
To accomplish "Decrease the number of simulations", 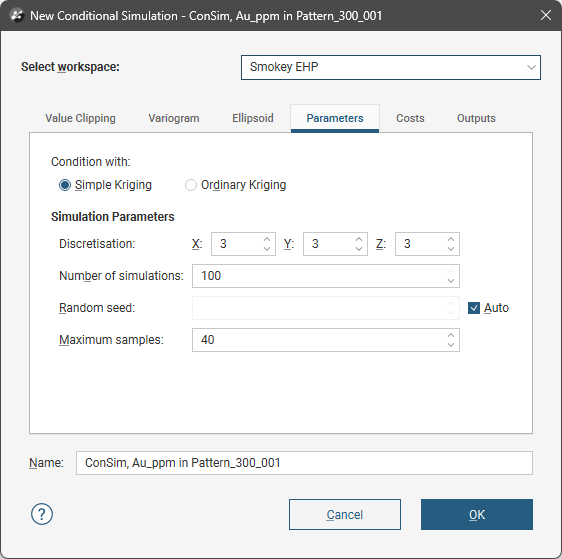I will 451,281.
